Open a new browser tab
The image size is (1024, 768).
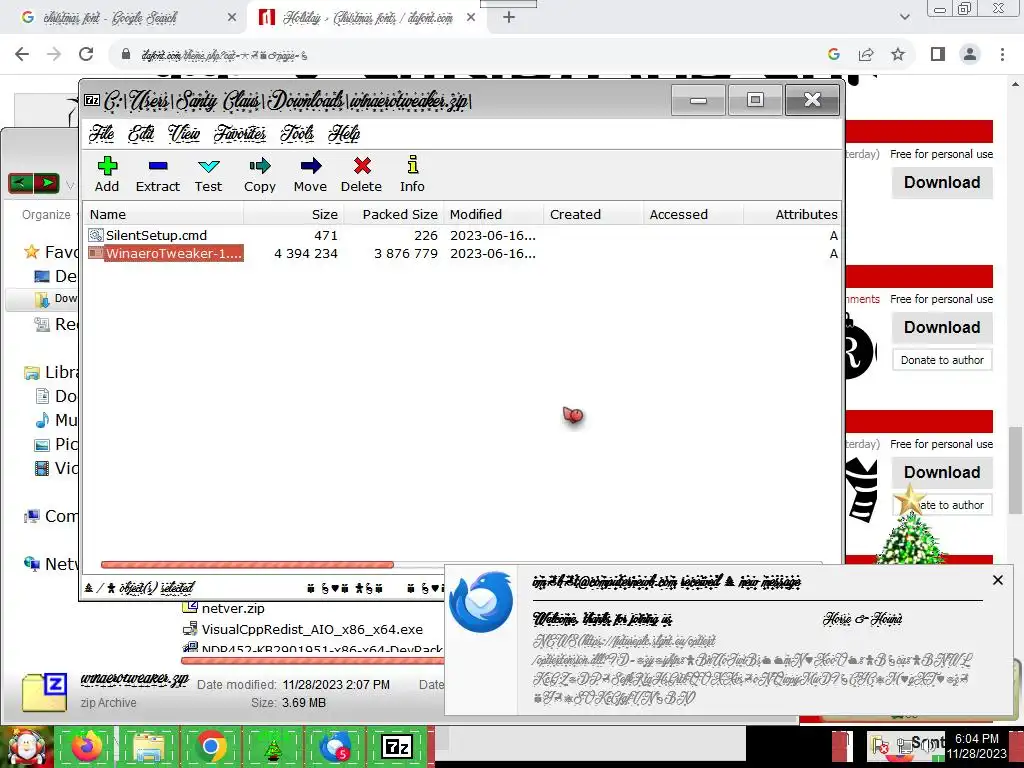pyautogui.click(x=509, y=18)
